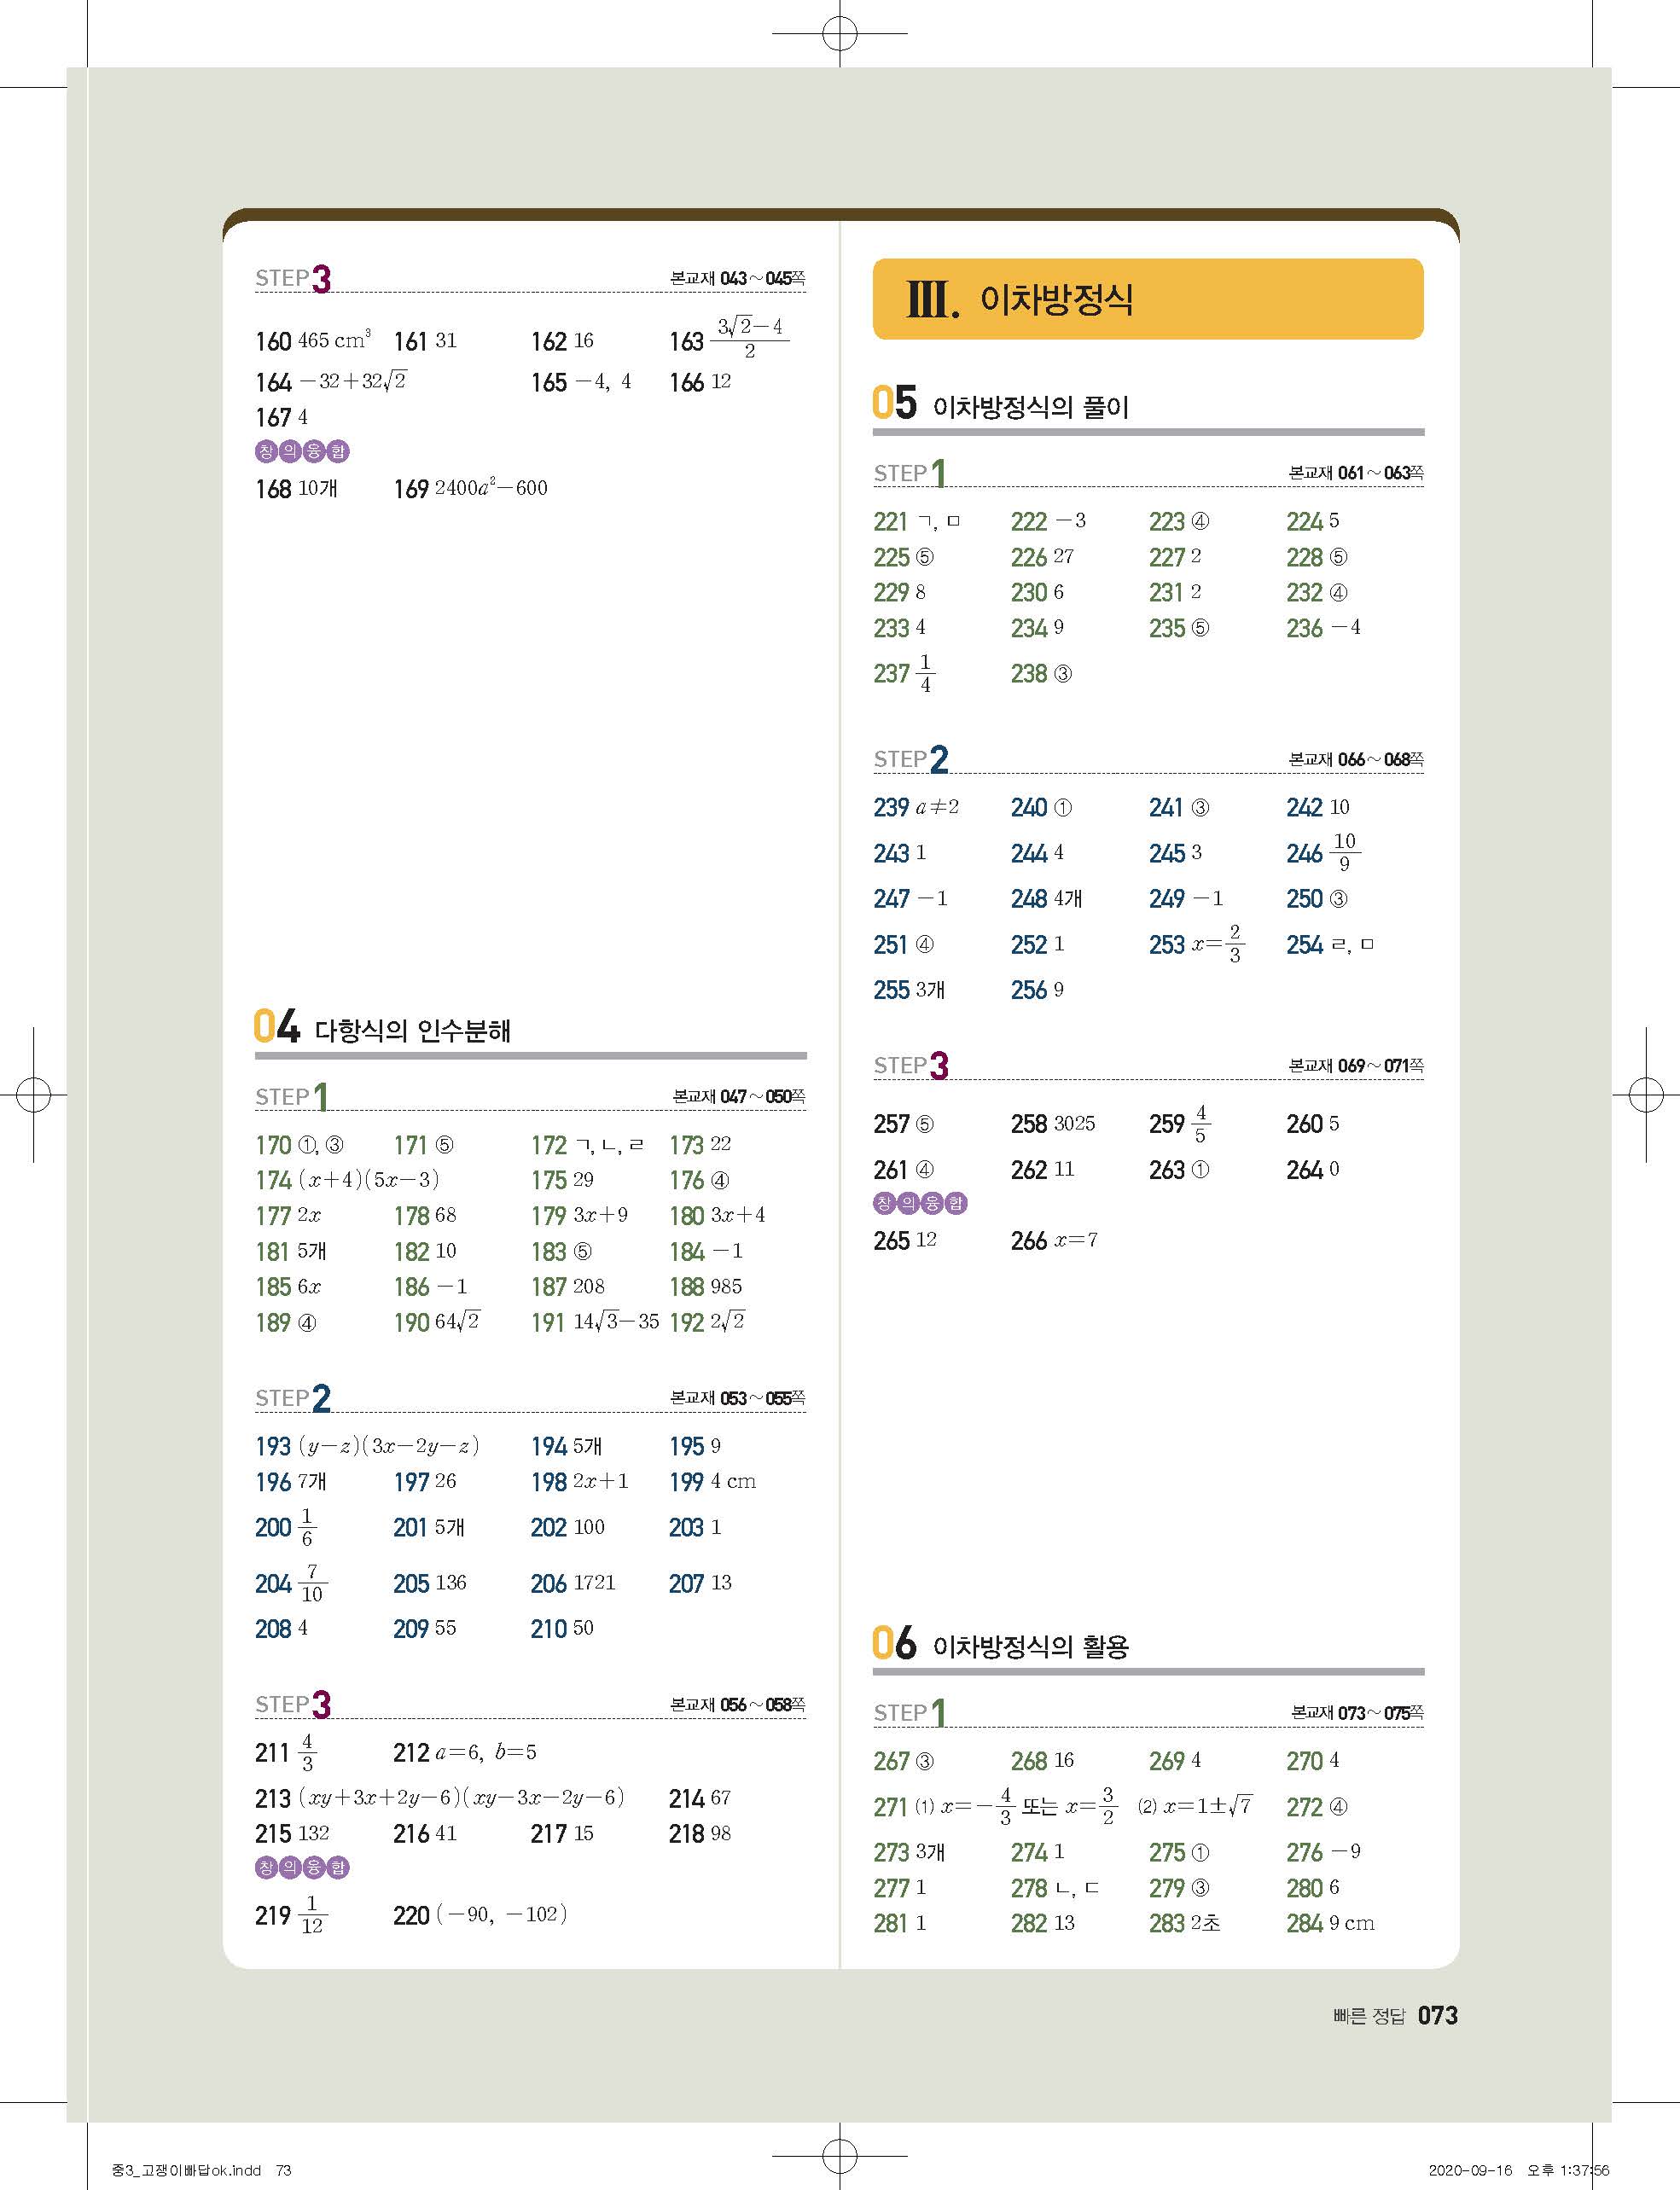1680x2190 pixels.
Task: Click 본교재 061~063쪽 page reference
Action: coord(1355,473)
